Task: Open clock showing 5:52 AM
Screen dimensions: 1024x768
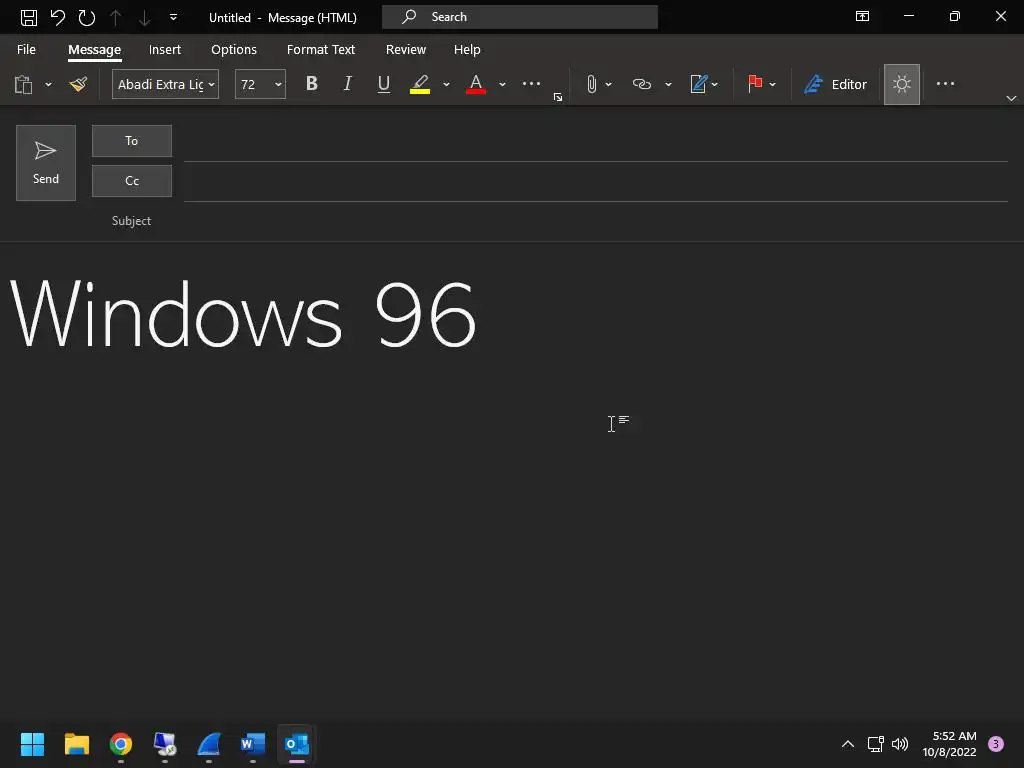Action: [950, 744]
